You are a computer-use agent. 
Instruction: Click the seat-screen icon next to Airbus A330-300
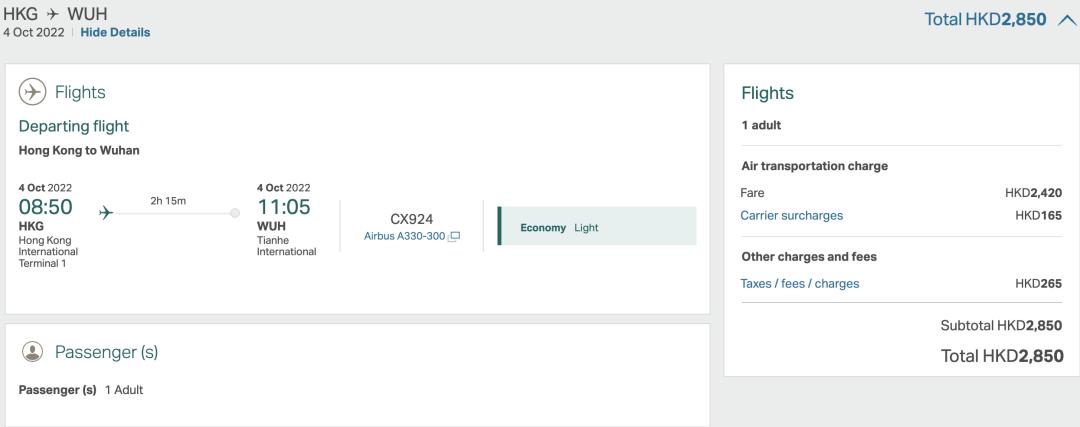pyautogui.click(x=455, y=236)
